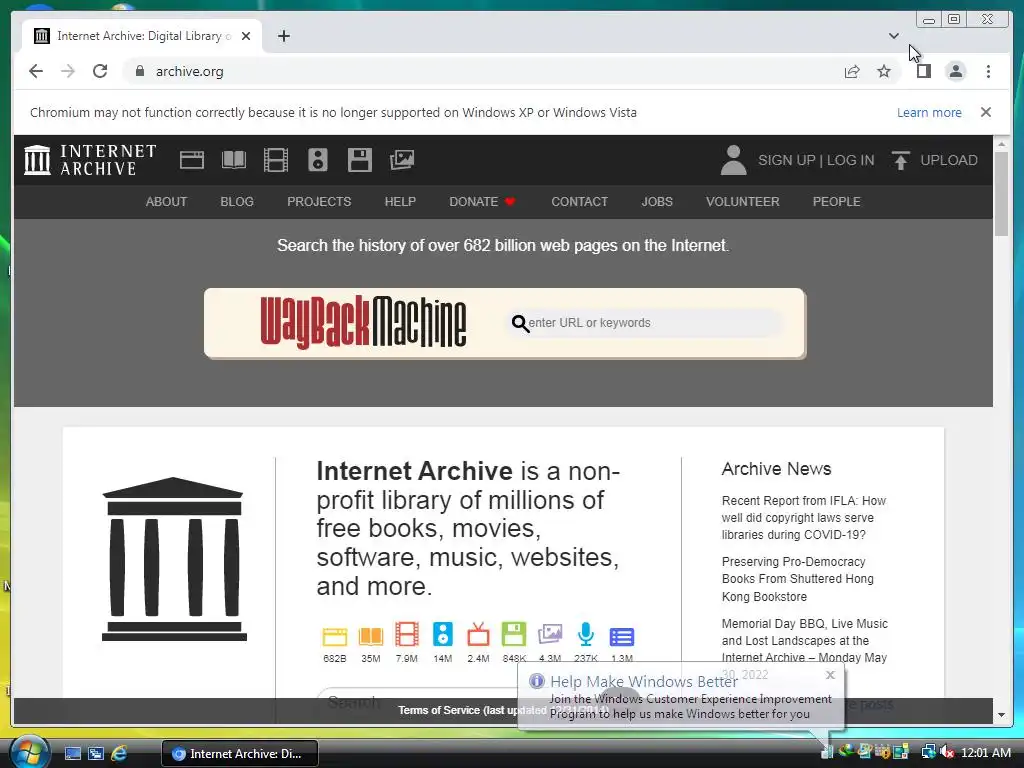This screenshot has width=1024, height=768.
Task: Click the muted volume tray icon
Action: 946,752
